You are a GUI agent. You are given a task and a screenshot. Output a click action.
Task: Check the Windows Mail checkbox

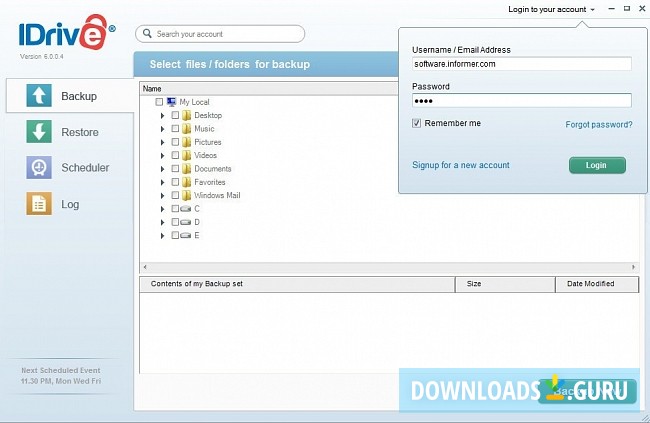tap(175, 195)
